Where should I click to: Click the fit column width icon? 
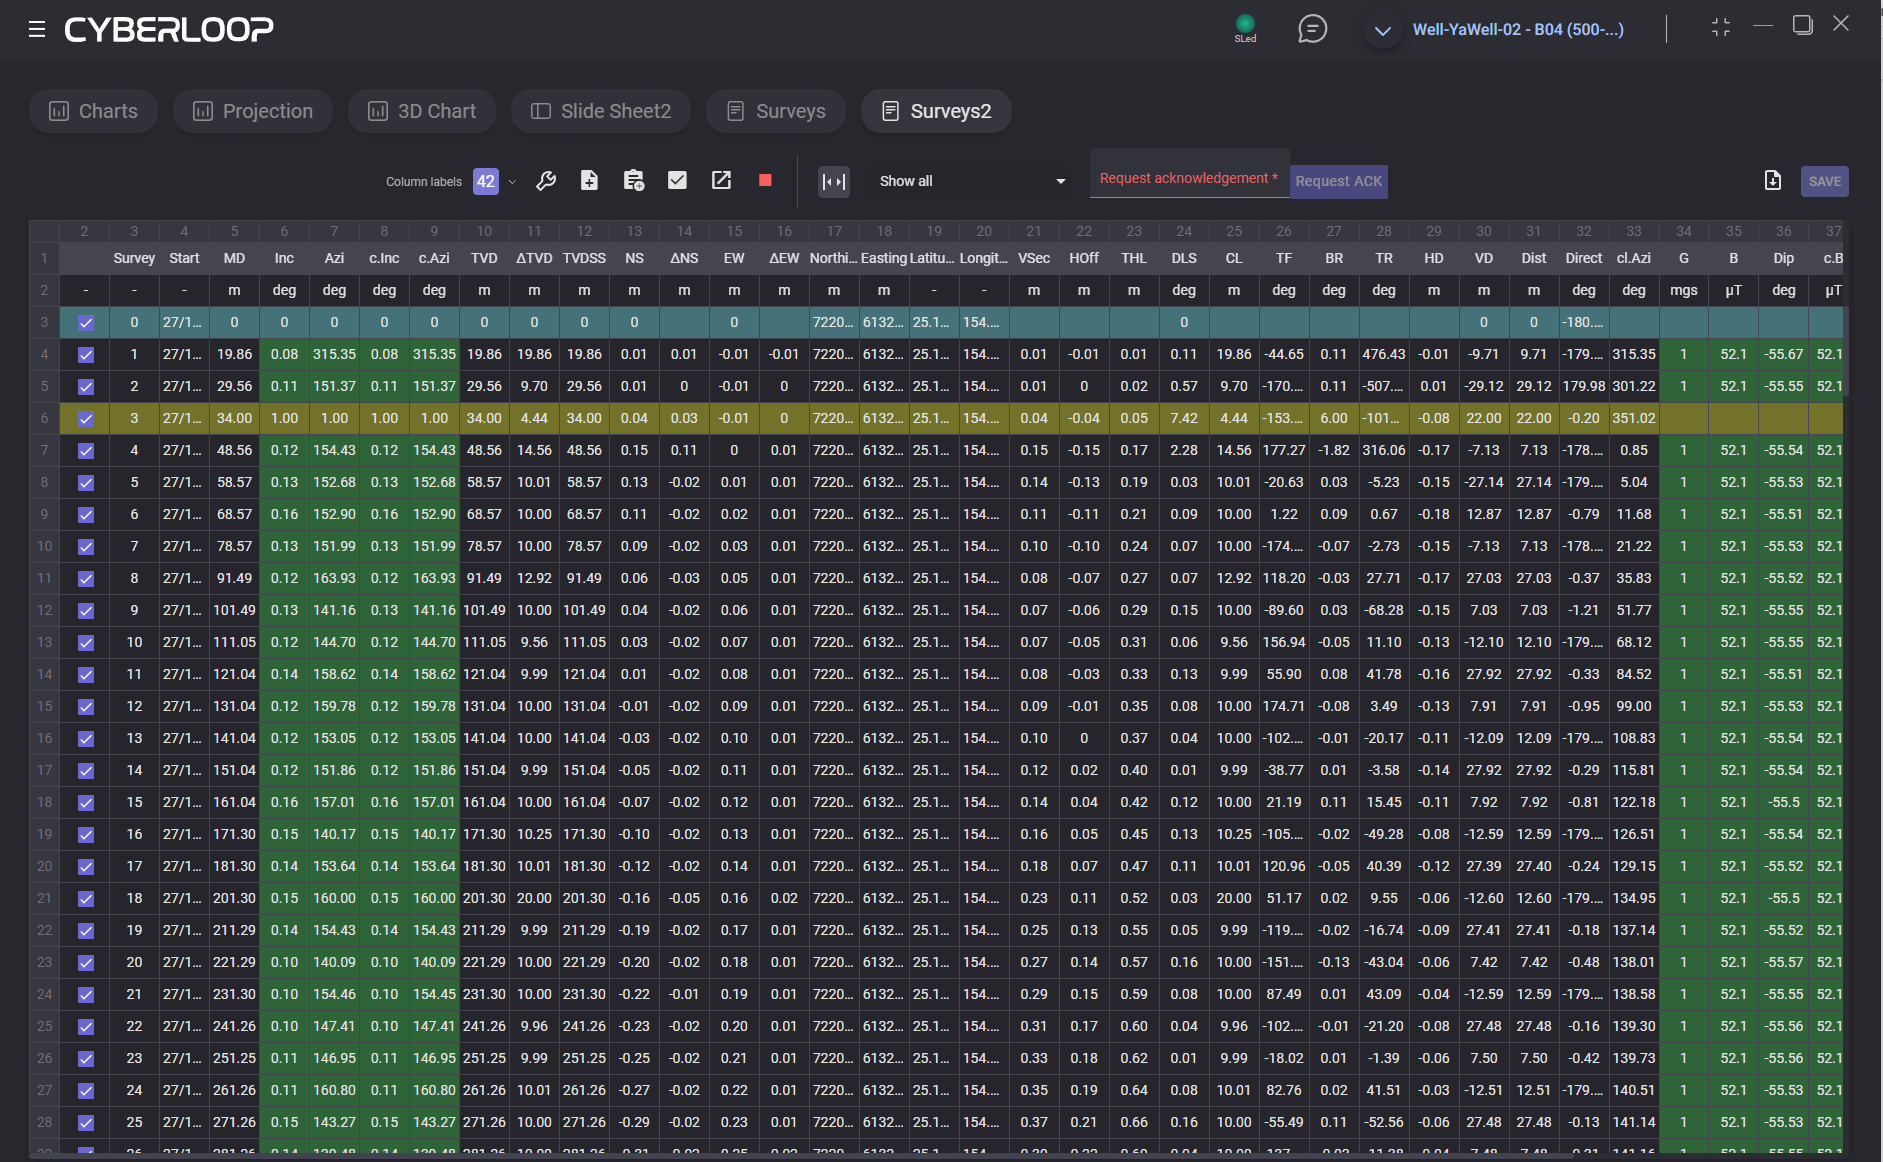[833, 181]
